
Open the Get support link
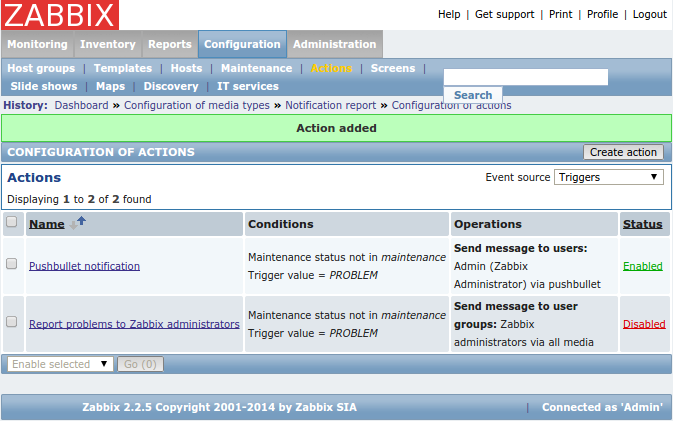(x=504, y=14)
